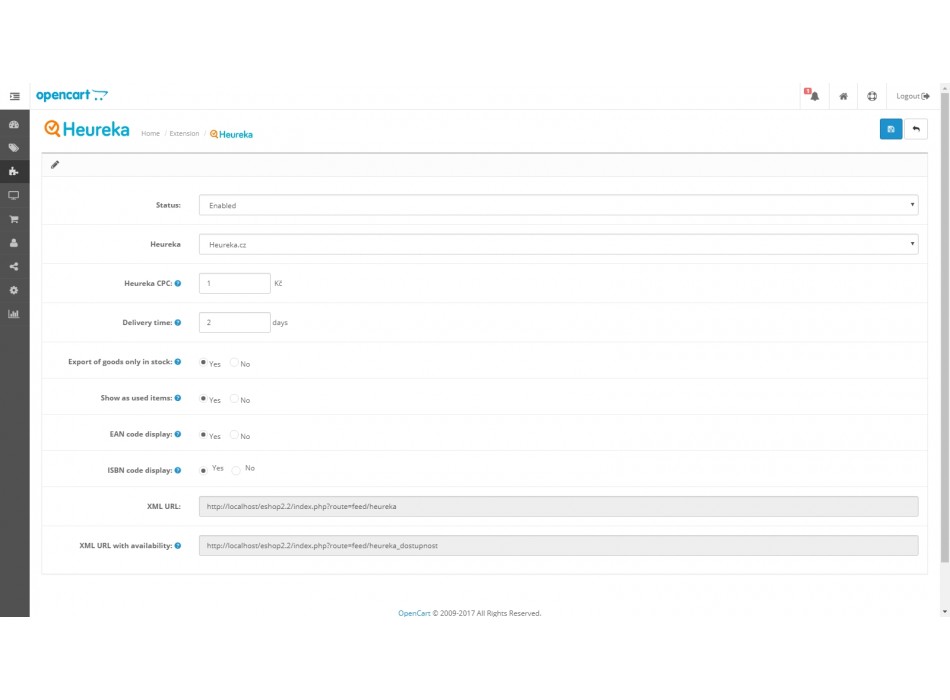The width and height of the screenshot is (950, 700).
Task: Click the Delivery time help icon
Action: [178, 322]
